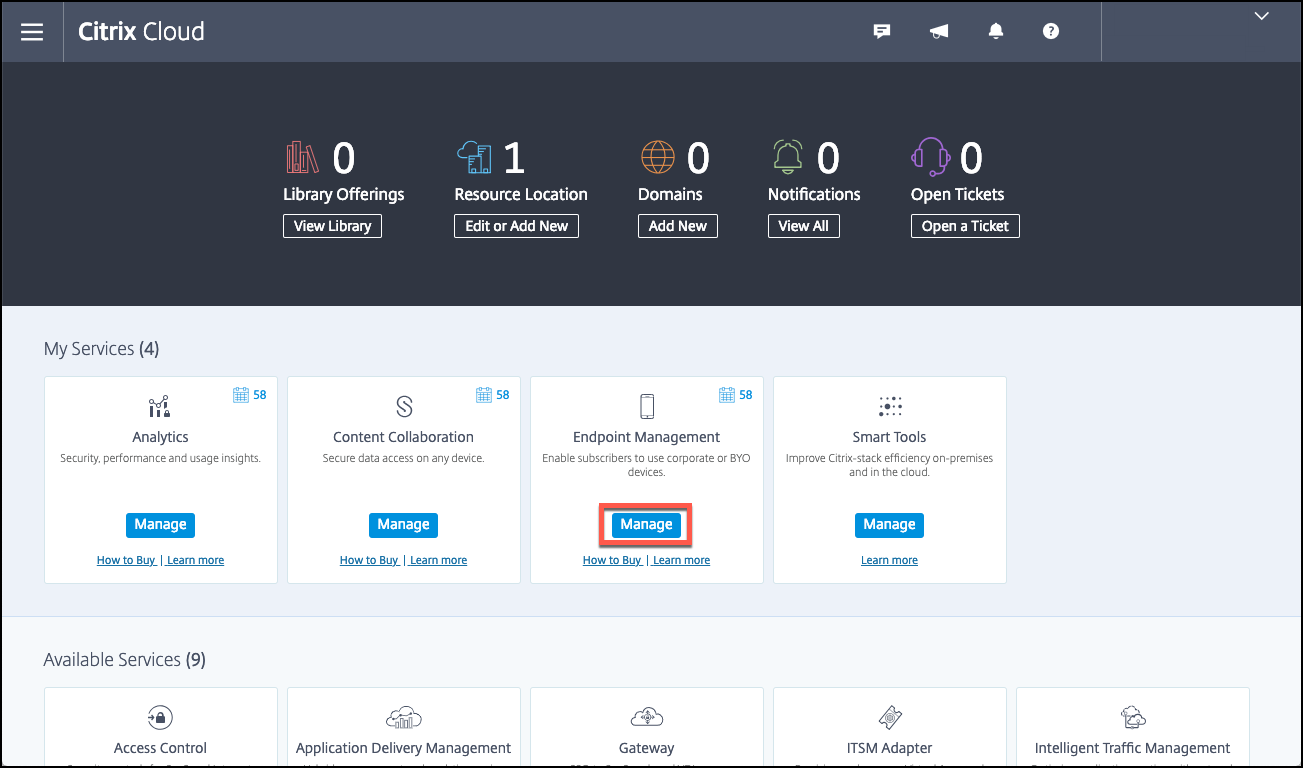Manage the Analytics service
The height and width of the screenshot is (768, 1303).
coord(160,525)
